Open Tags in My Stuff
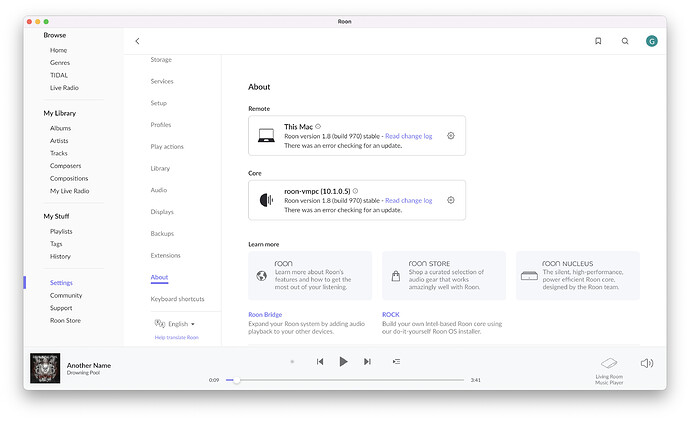The height and width of the screenshot is (421, 690). click(56, 244)
